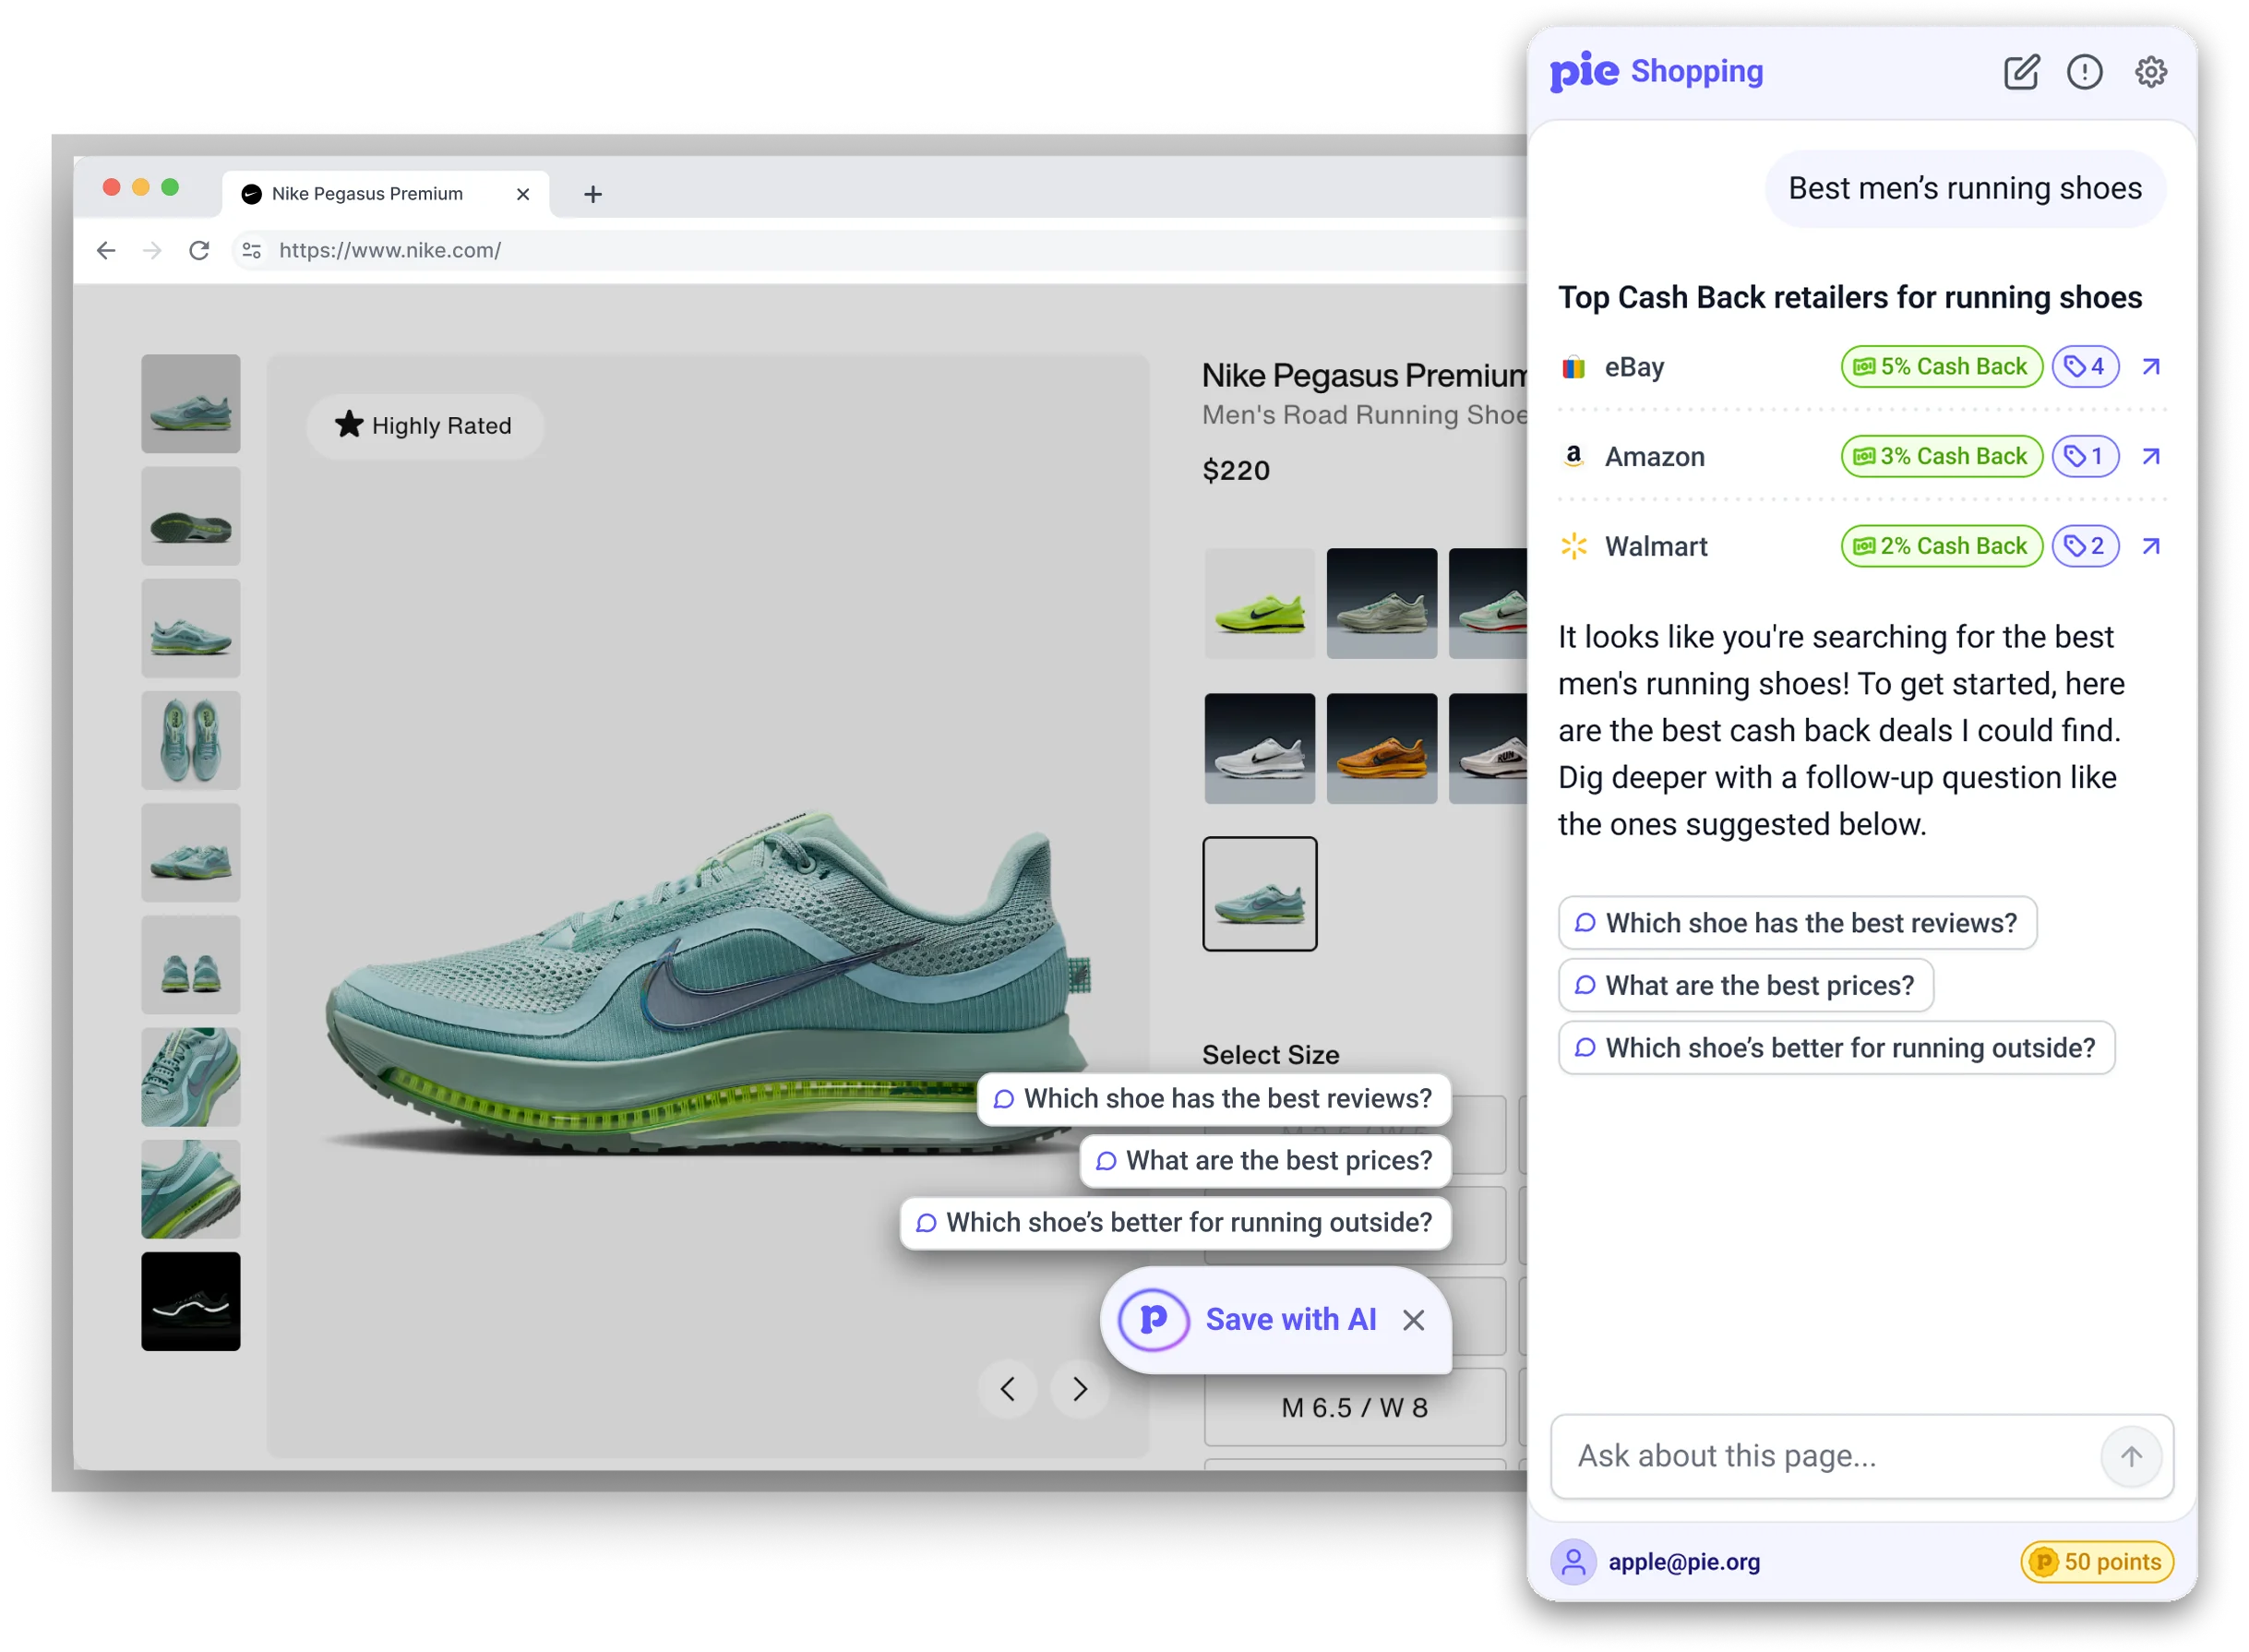Image resolution: width=2249 pixels, height=1652 pixels.
Task: Select the Nike Pegasus Premium tab
Action: 368,194
